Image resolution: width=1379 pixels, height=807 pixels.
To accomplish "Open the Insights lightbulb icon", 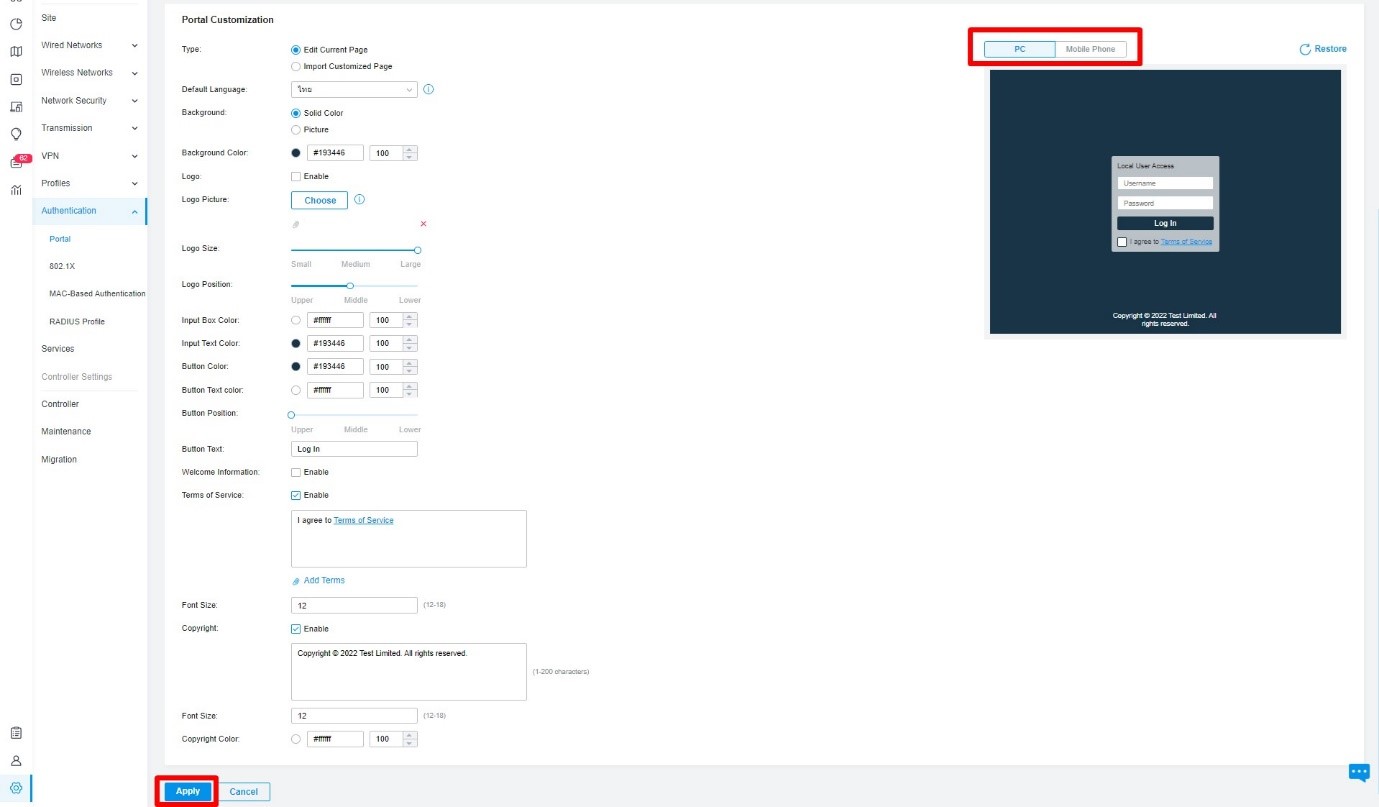I will coord(16,134).
